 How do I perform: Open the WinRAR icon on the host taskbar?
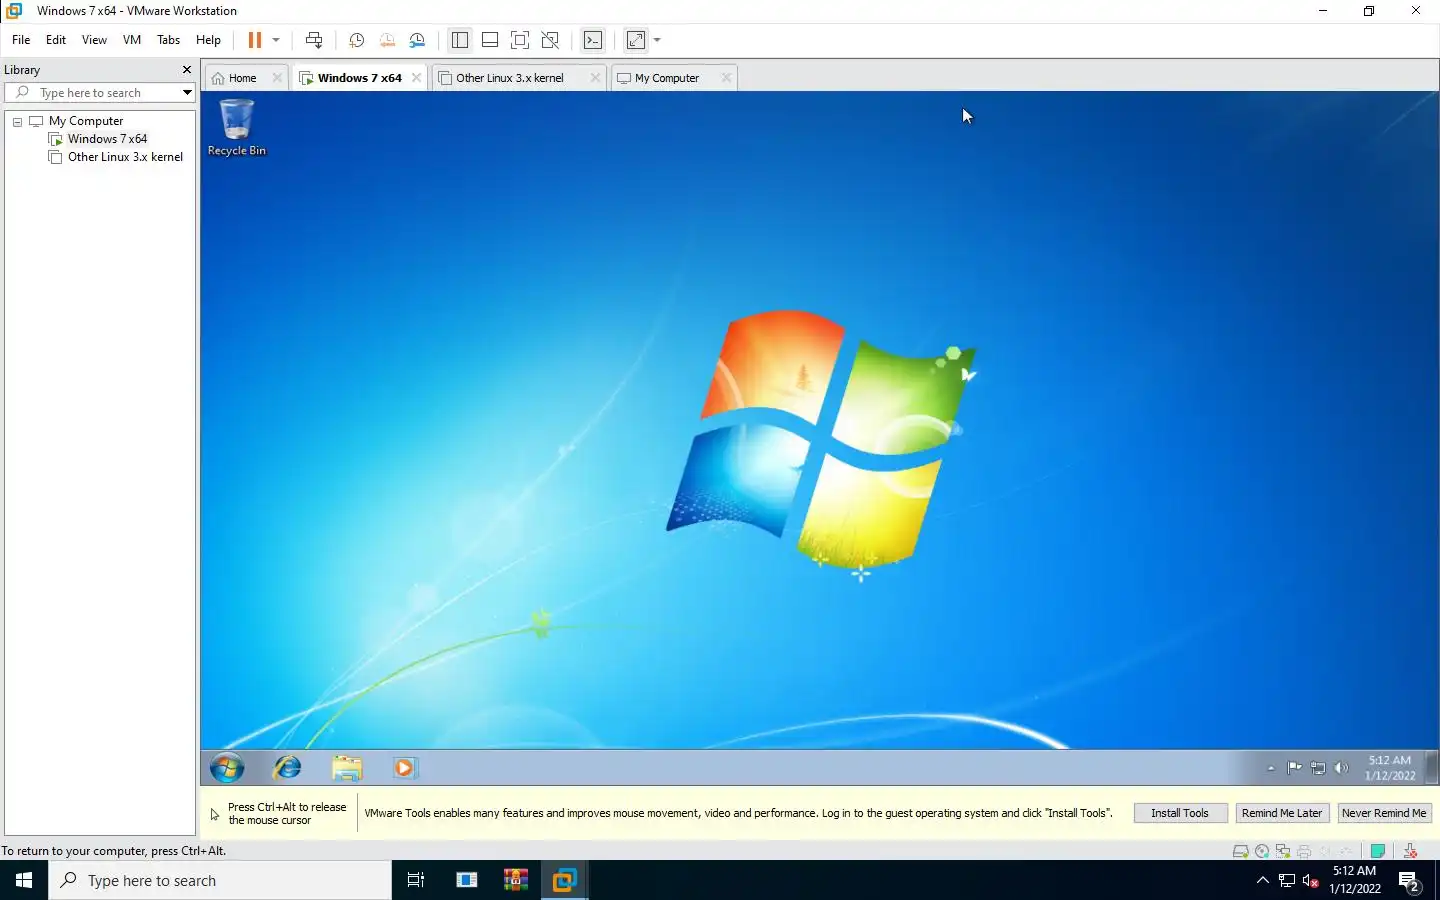tap(515, 880)
